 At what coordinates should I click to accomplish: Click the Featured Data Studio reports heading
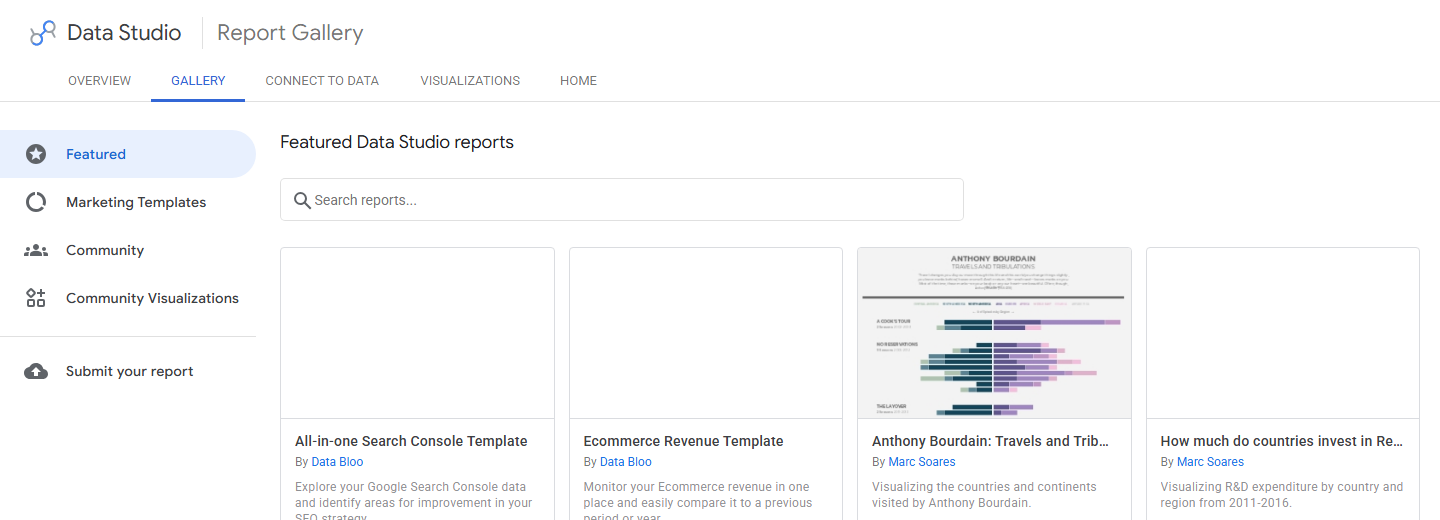(397, 142)
